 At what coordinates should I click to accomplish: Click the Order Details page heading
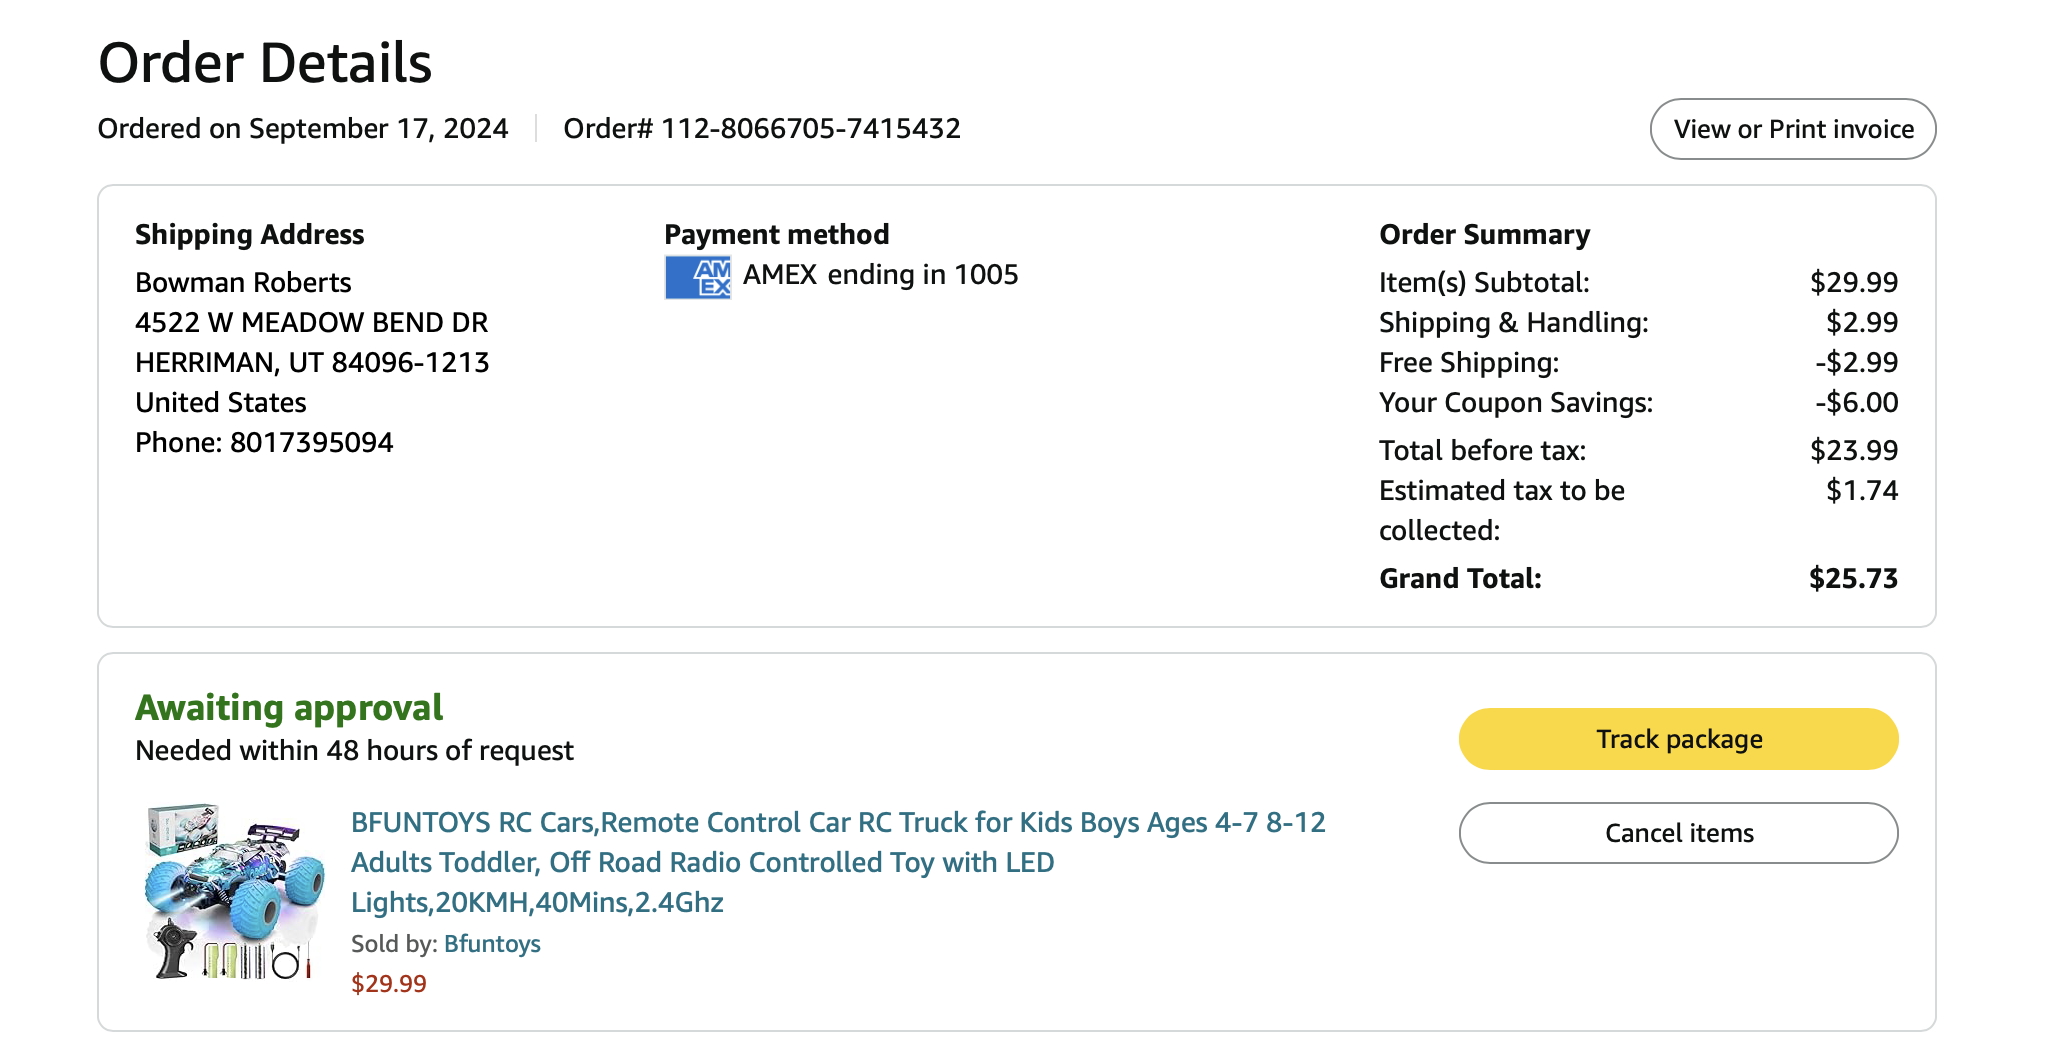tap(265, 63)
